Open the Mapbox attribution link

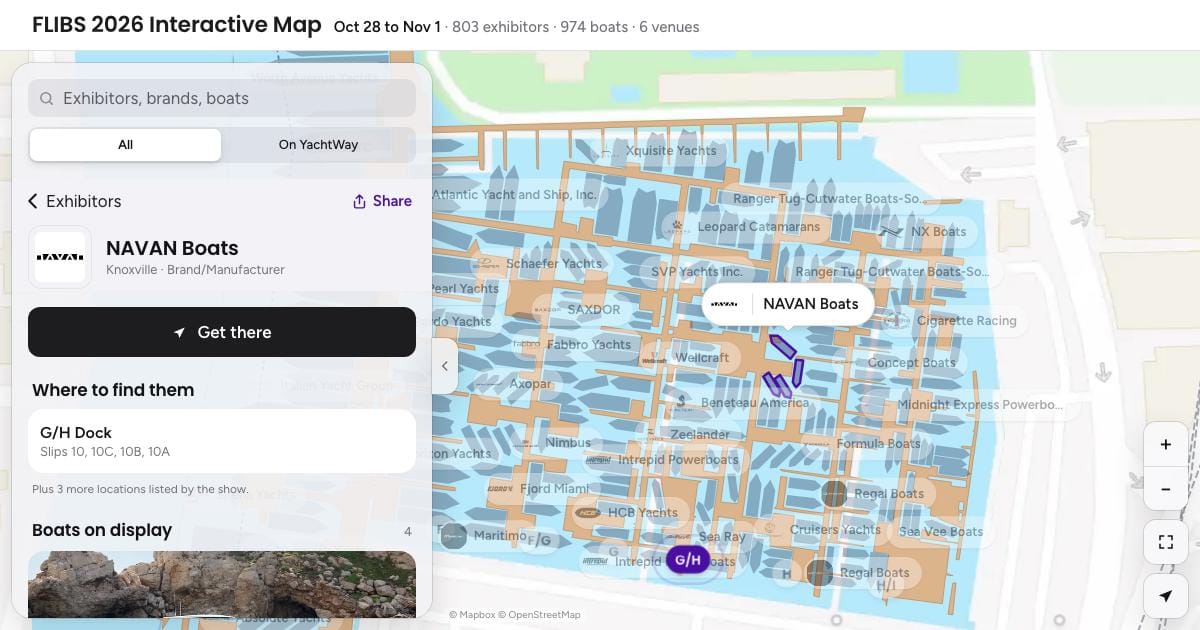pyautogui.click(x=471, y=615)
